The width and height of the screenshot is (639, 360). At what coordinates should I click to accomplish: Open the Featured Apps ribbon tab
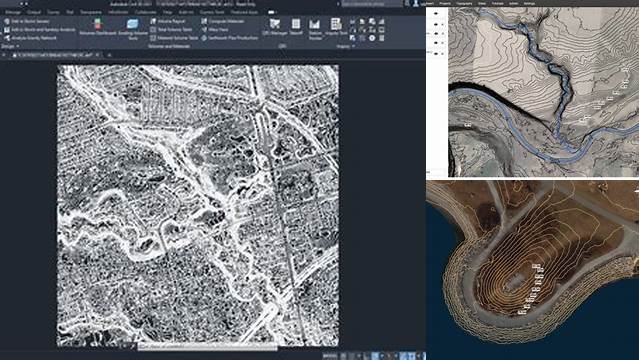(x=245, y=12)
